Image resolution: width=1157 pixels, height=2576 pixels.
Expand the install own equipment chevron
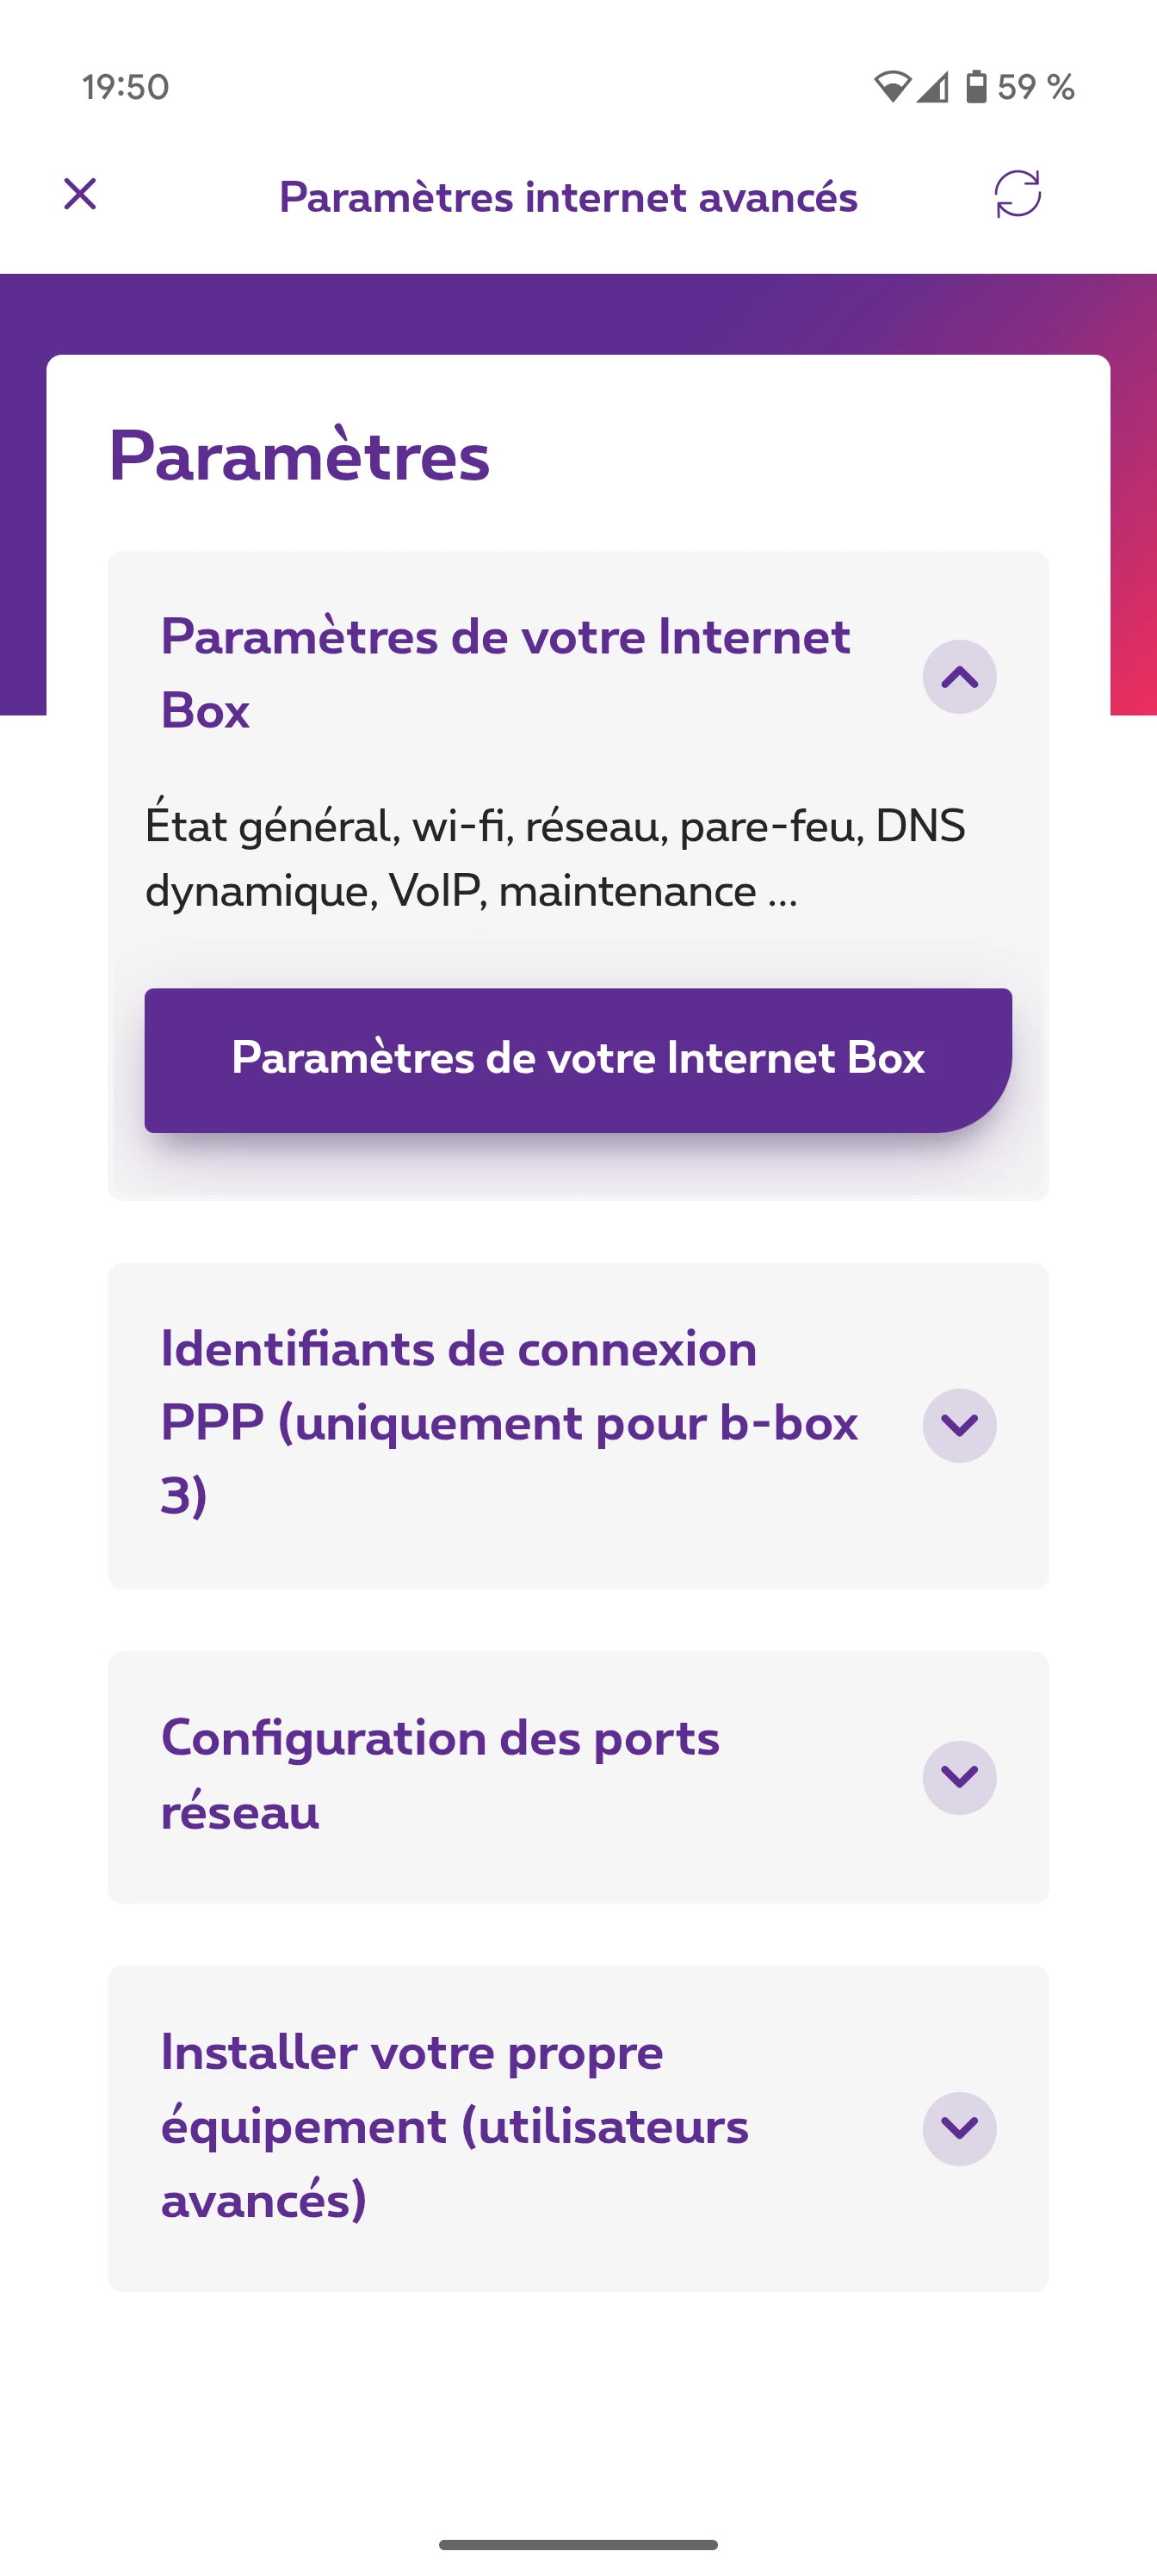point(959,2128)
